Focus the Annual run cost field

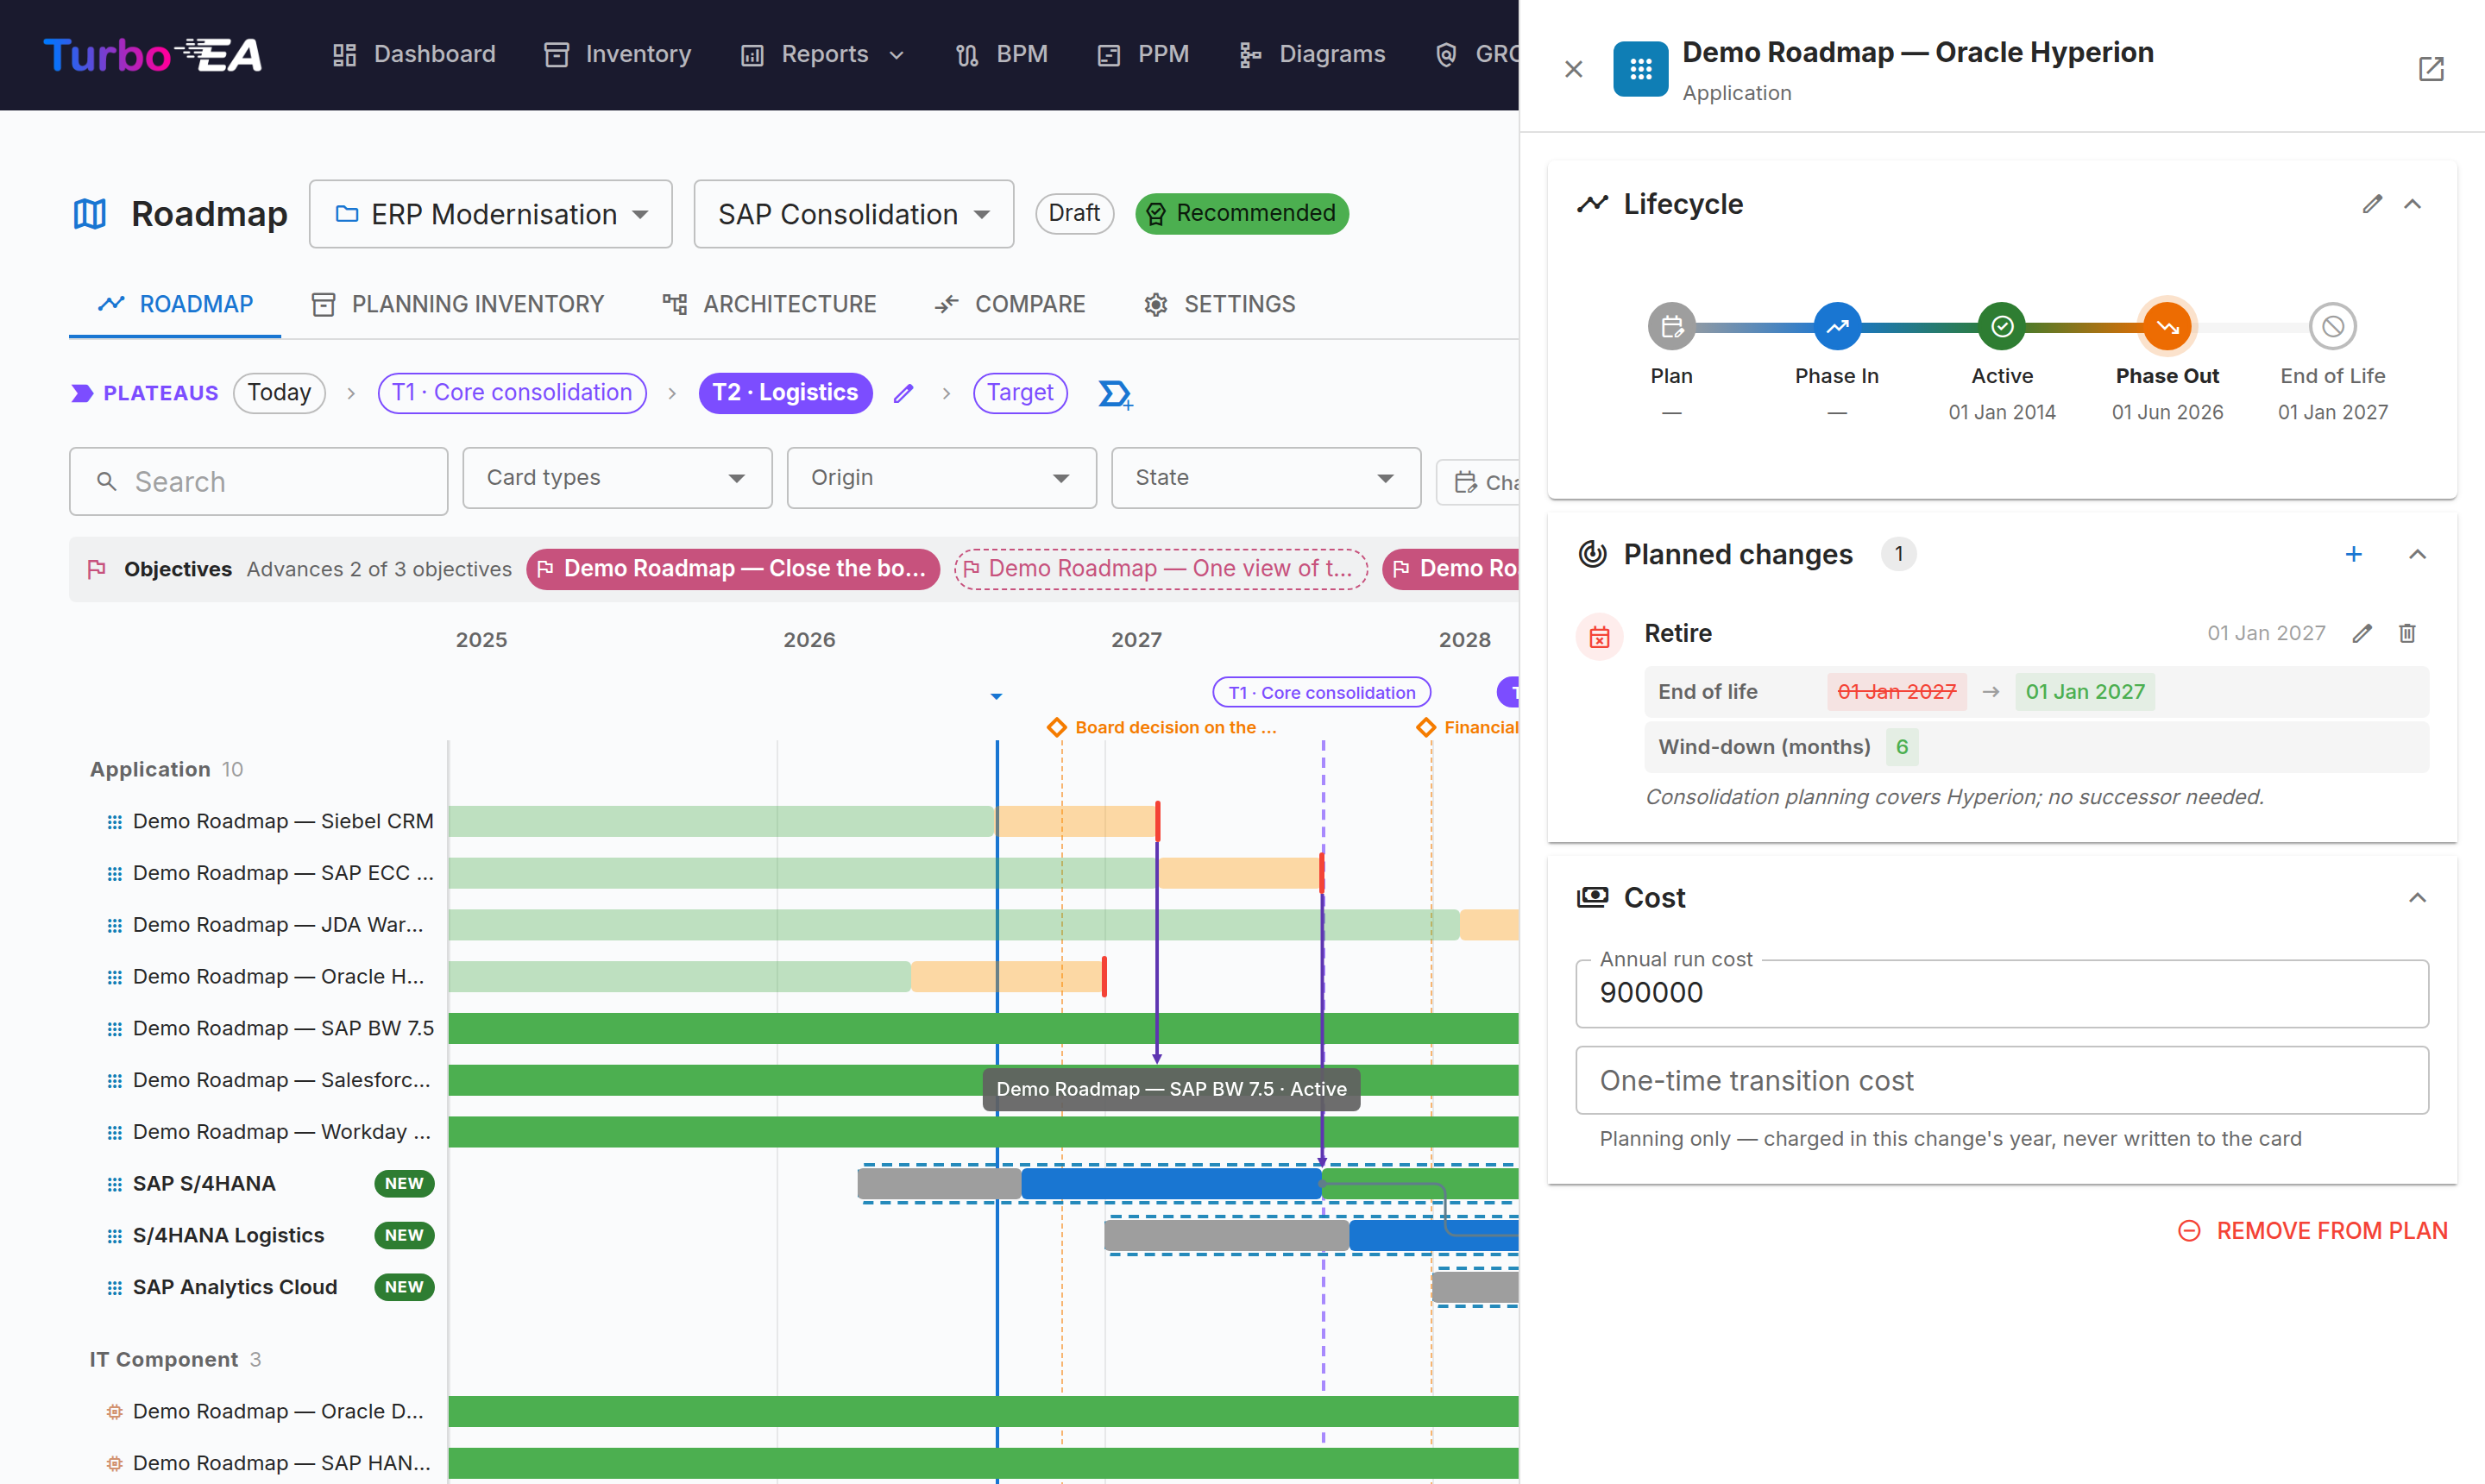pyautogui.click(x=2002, y=993)
